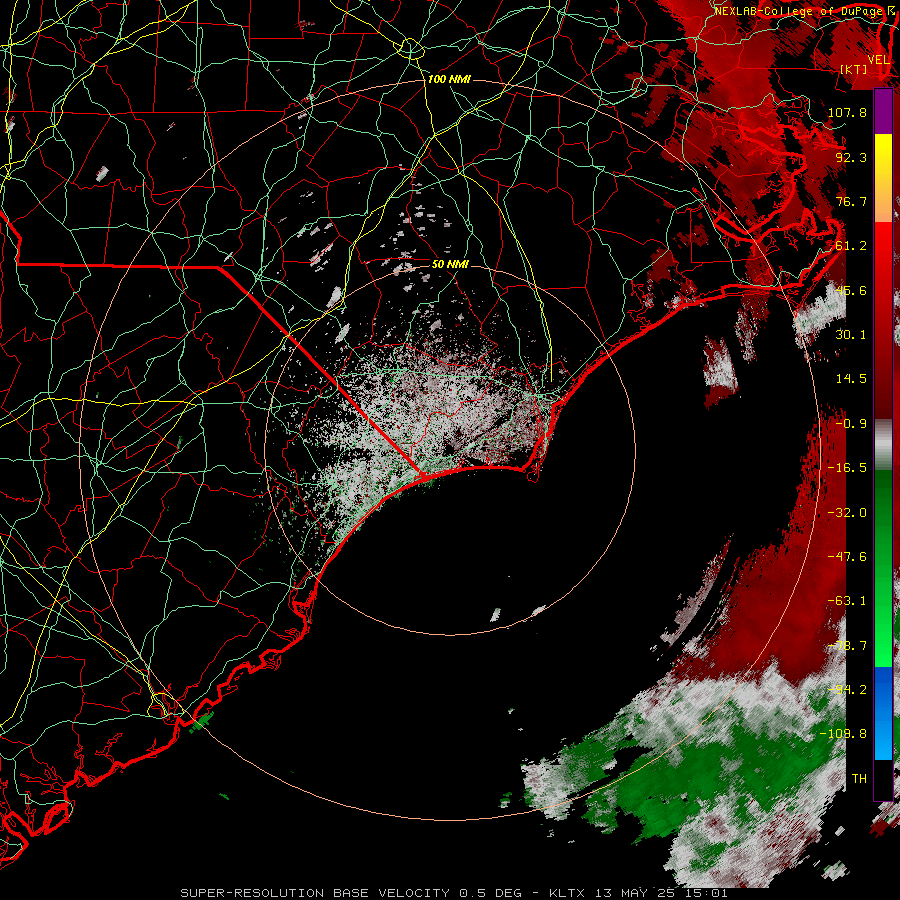This screenshot has height=900, width=900.
Task: Select the 92.3 velocity scale value
Action: [851, 157]
